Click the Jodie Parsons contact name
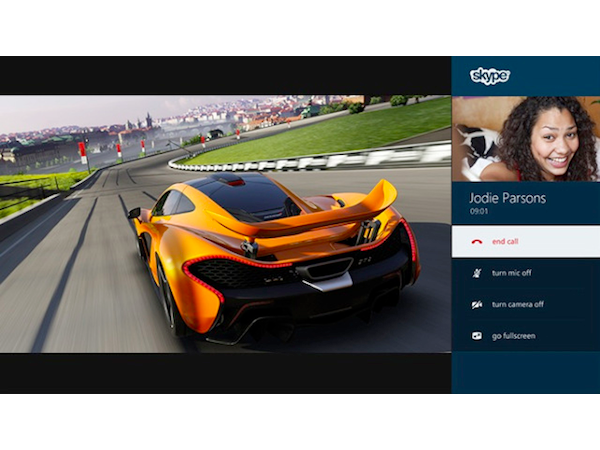 click(x=507, y=198)
